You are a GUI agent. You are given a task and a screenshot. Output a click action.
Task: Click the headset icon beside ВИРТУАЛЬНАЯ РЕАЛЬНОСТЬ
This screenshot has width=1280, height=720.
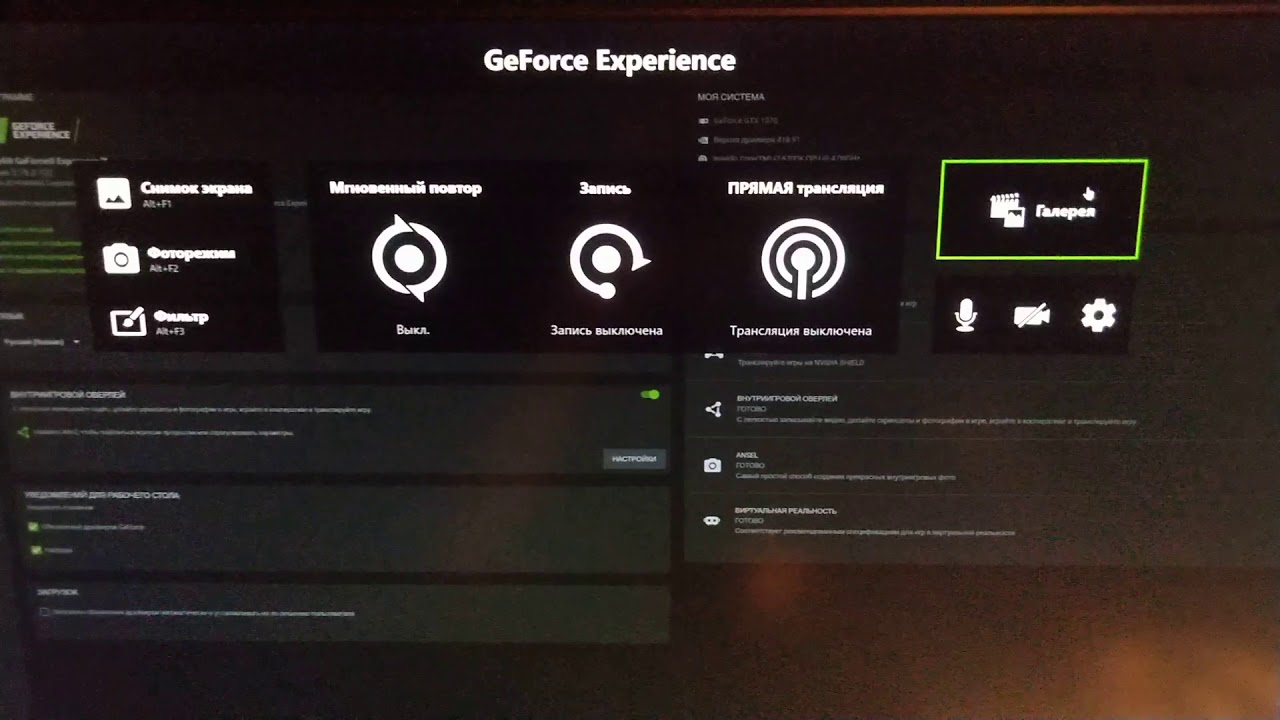pos(712,521)
